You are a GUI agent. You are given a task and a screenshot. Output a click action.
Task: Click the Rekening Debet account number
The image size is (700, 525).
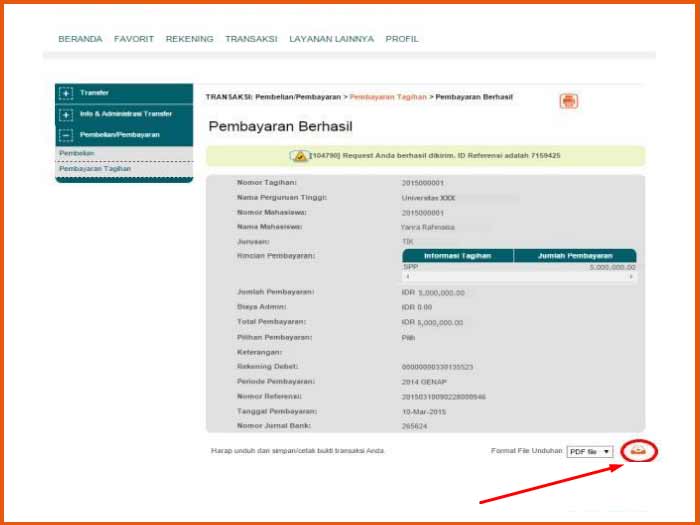click(x=438, y=367)
